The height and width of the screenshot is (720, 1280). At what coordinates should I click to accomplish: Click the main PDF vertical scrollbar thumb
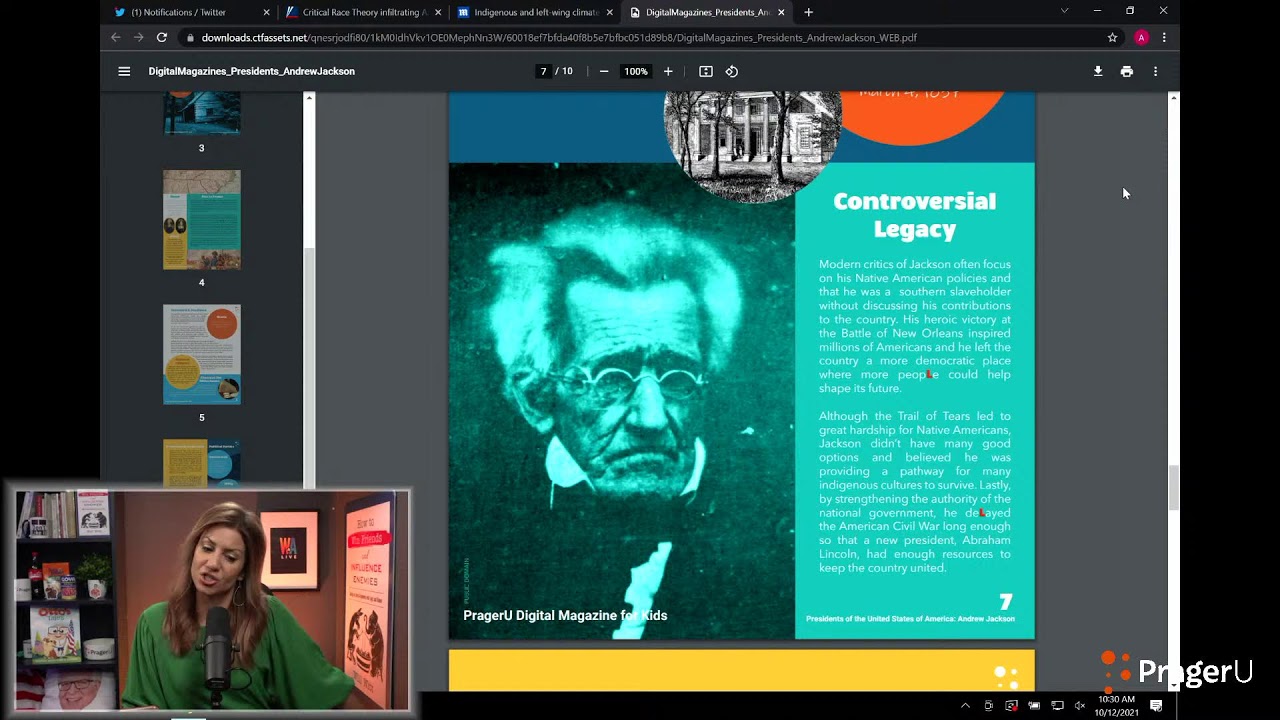click(x=1174, y=487)
